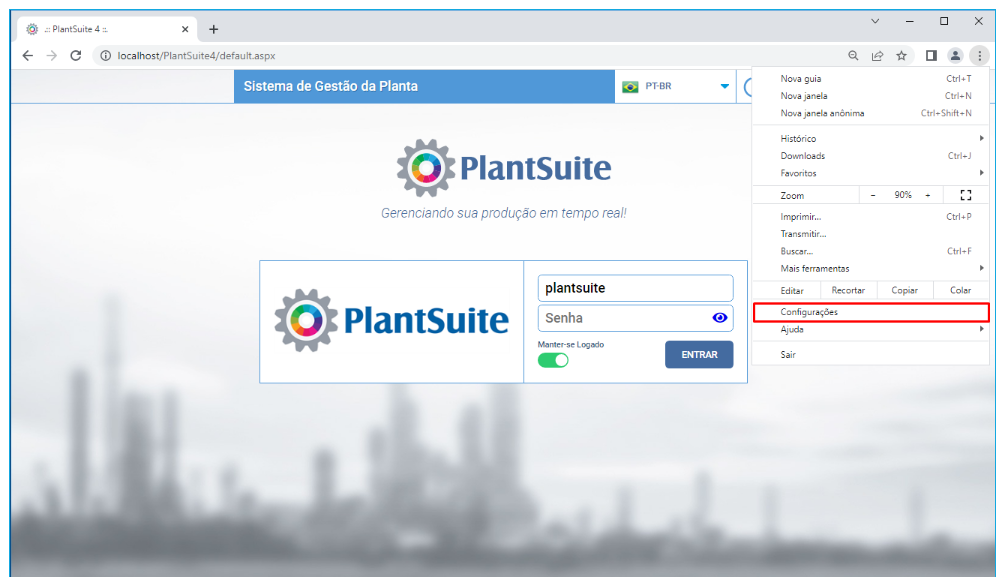The image size is (1004, 580).
Task: Select Nova janela menu item
Action: point(871,96)
